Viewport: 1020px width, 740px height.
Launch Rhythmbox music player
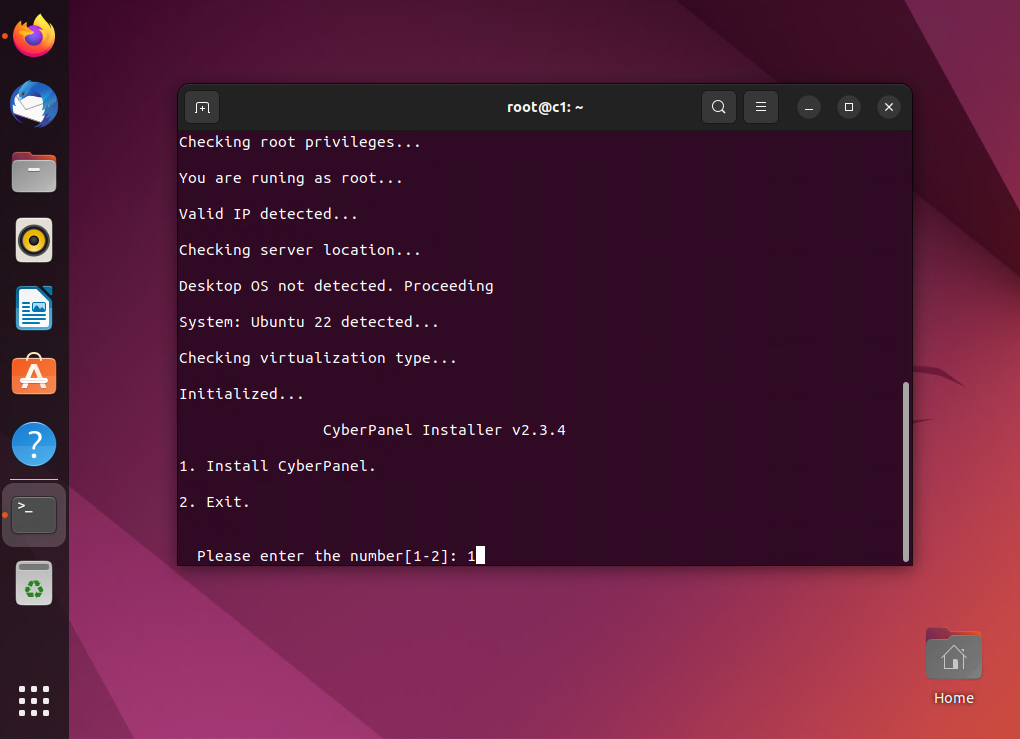(34, 241)
